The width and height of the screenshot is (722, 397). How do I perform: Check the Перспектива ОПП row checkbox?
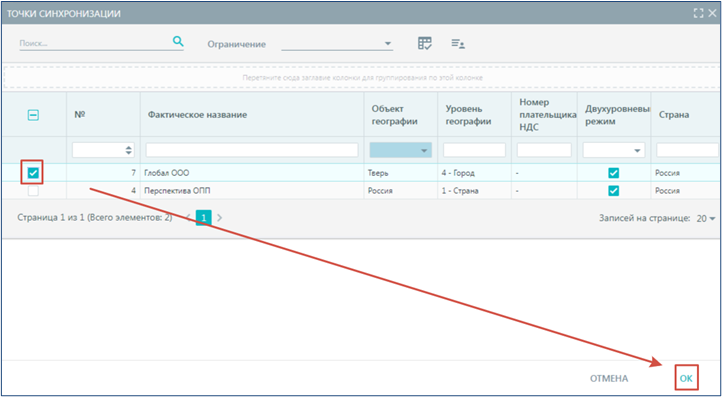coord(33,191)
